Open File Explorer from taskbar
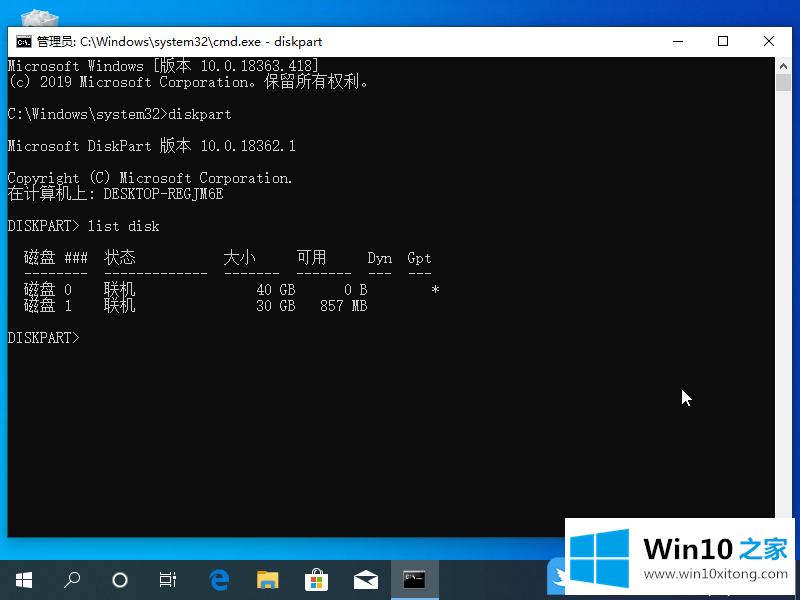 click(267, 580)
